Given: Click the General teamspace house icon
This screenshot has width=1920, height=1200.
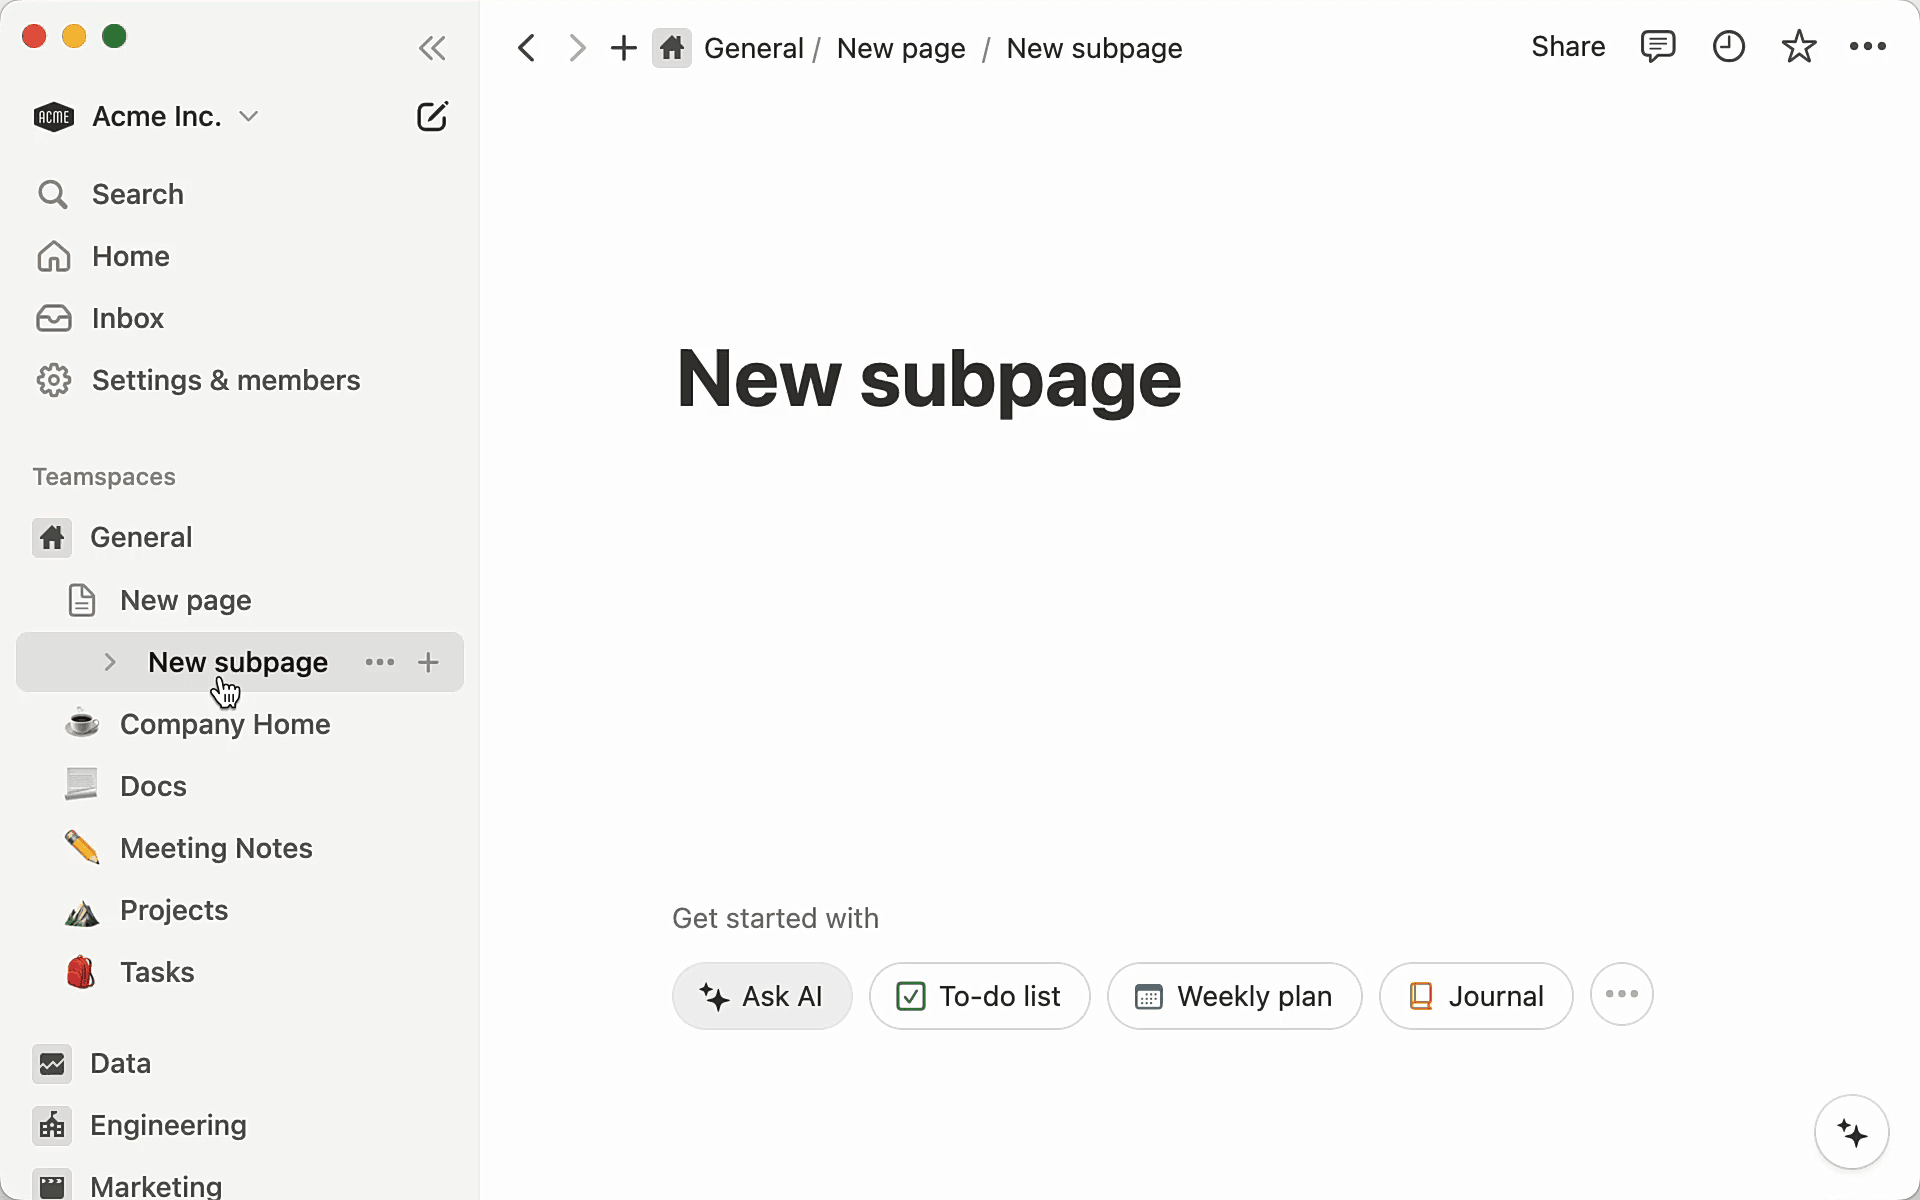Looking at the screenshot, I should 52,538.
